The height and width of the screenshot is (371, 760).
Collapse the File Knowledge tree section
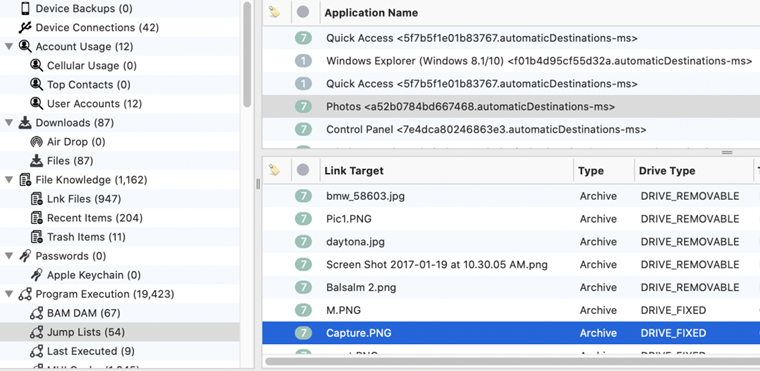click(x=9, y=180)
